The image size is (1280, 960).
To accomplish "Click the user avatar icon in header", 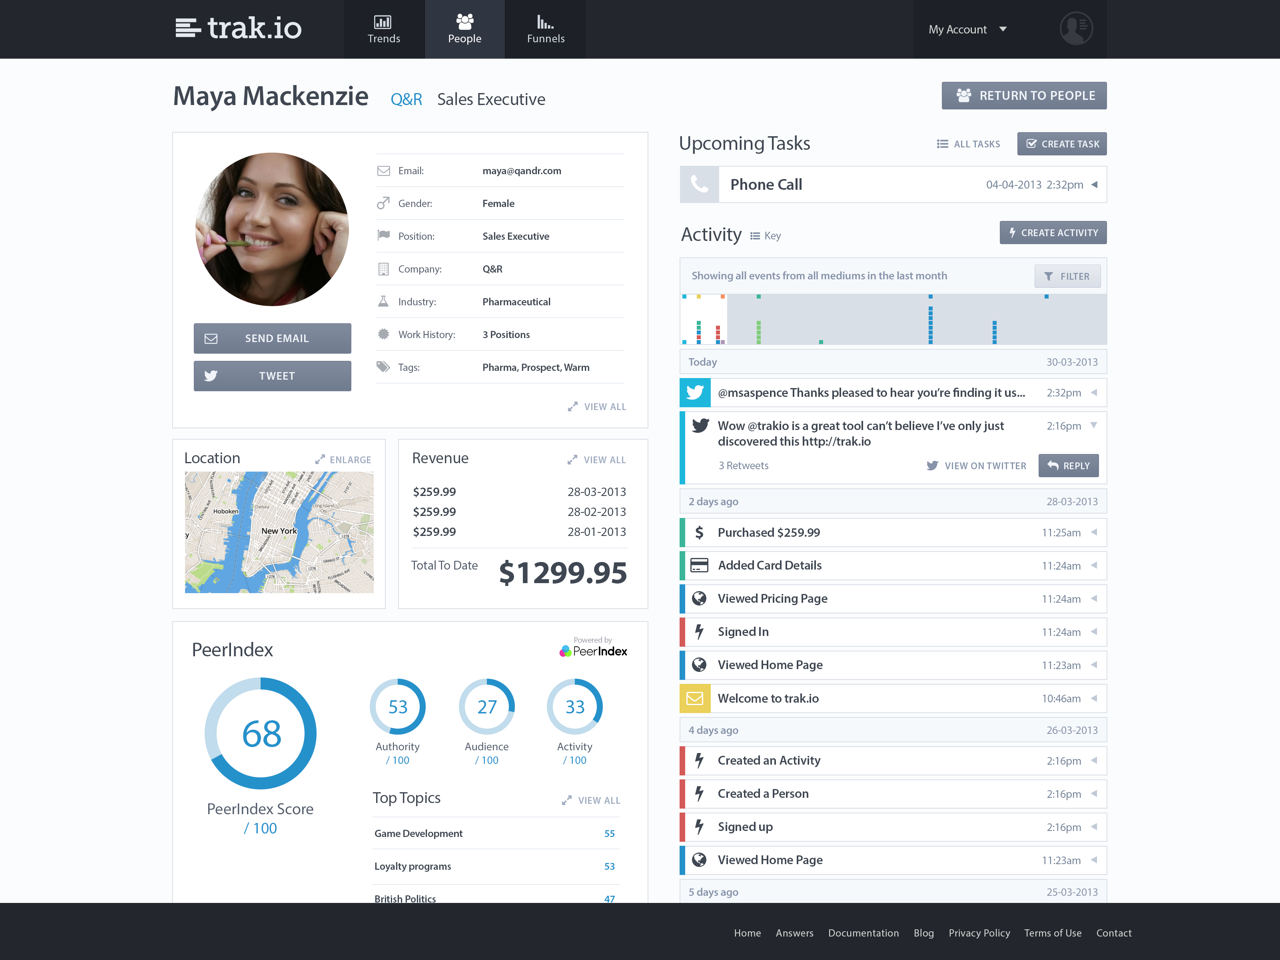I will pos(1076,29).
